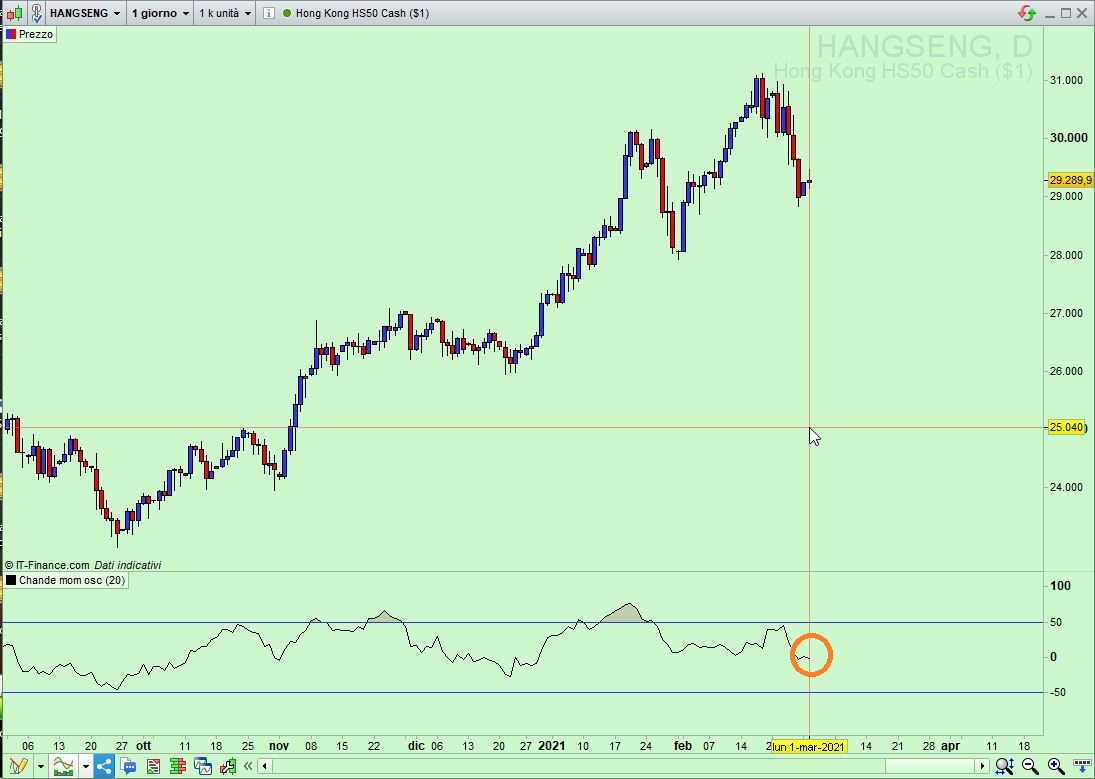This screenshot has height=779, width=1095.
Task: Click the scroll-left arrow of time scrollbar
Action: click(x=265, y=766)
